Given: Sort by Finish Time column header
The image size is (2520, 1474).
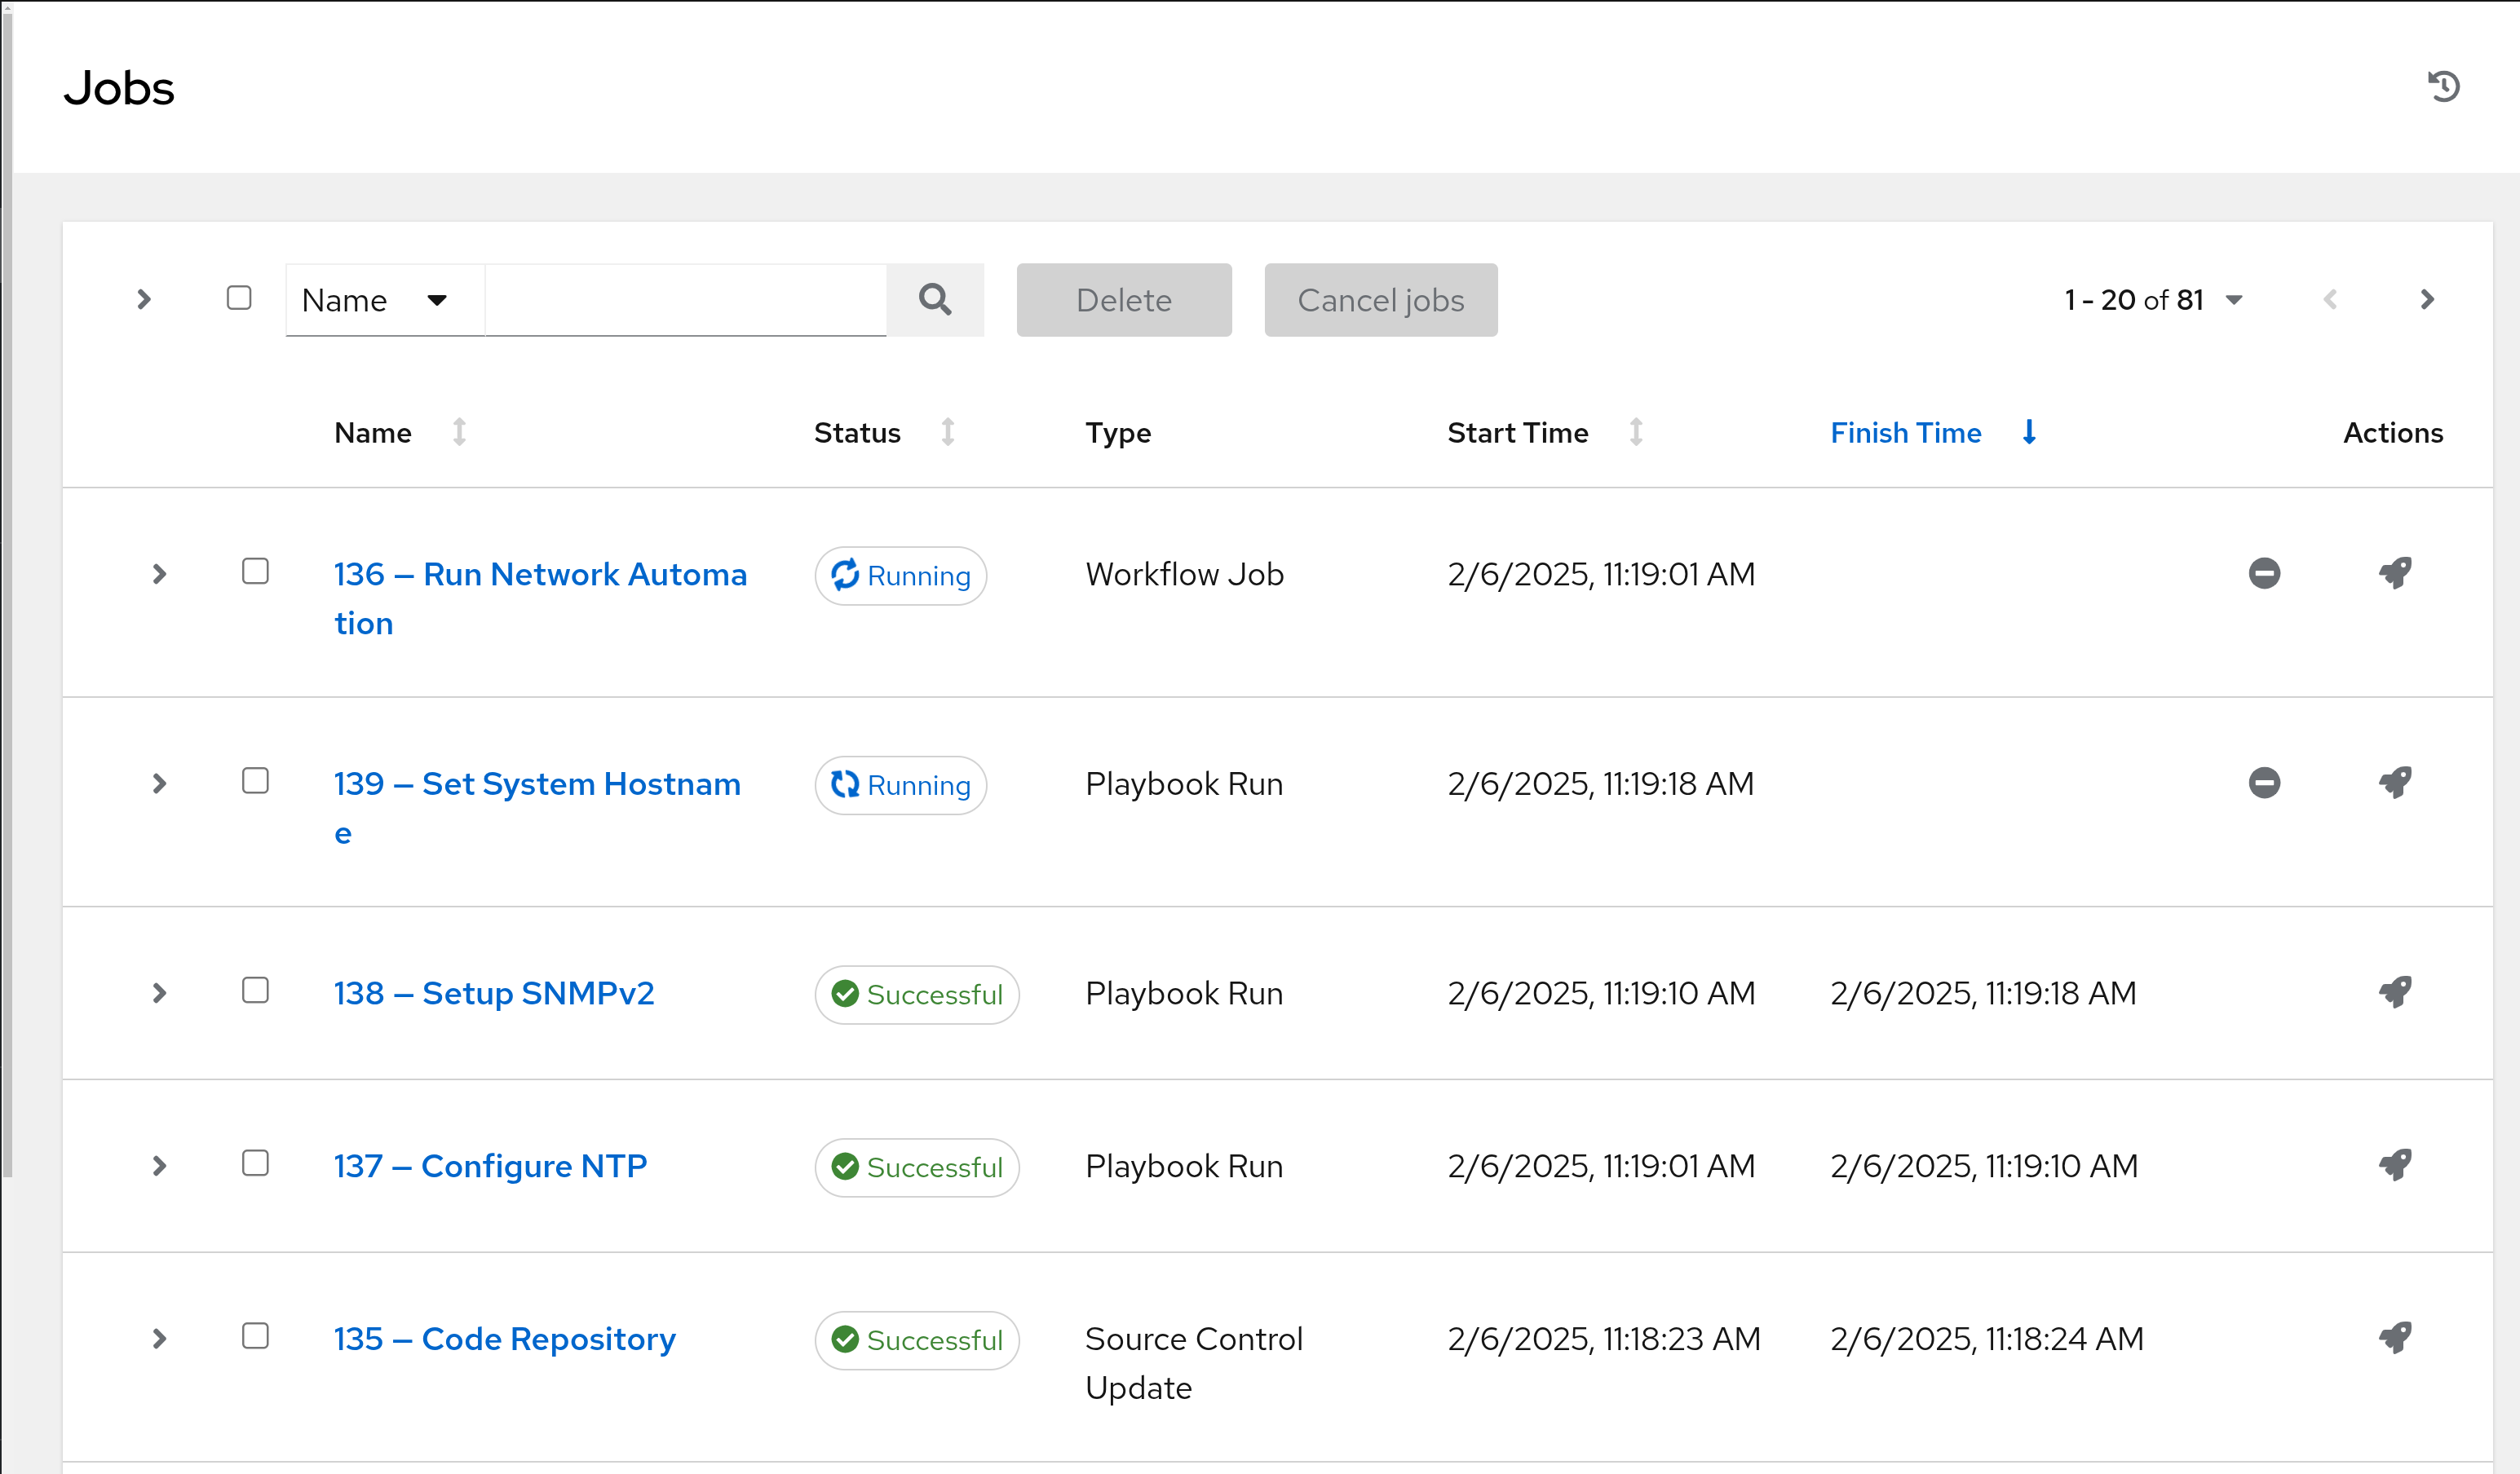Looking at the screenshot, I should coord(1905,433).
